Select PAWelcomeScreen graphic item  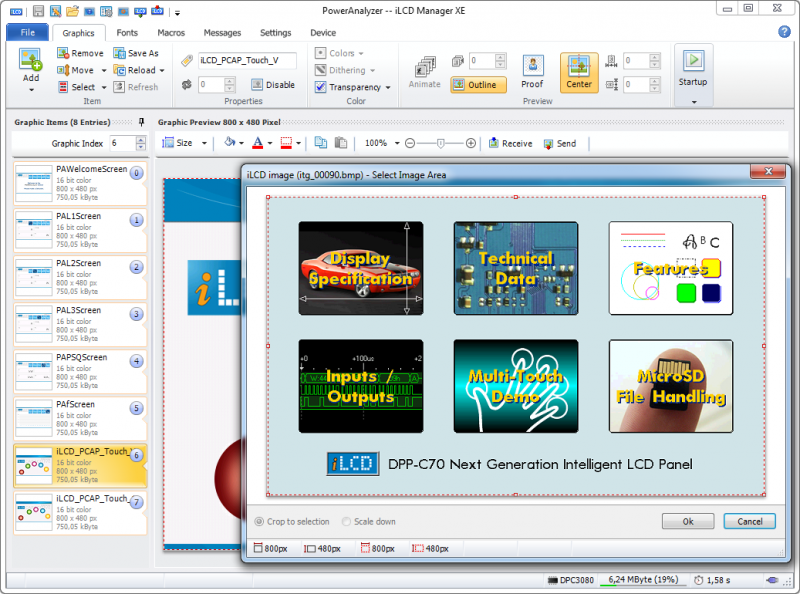[80, 183]
